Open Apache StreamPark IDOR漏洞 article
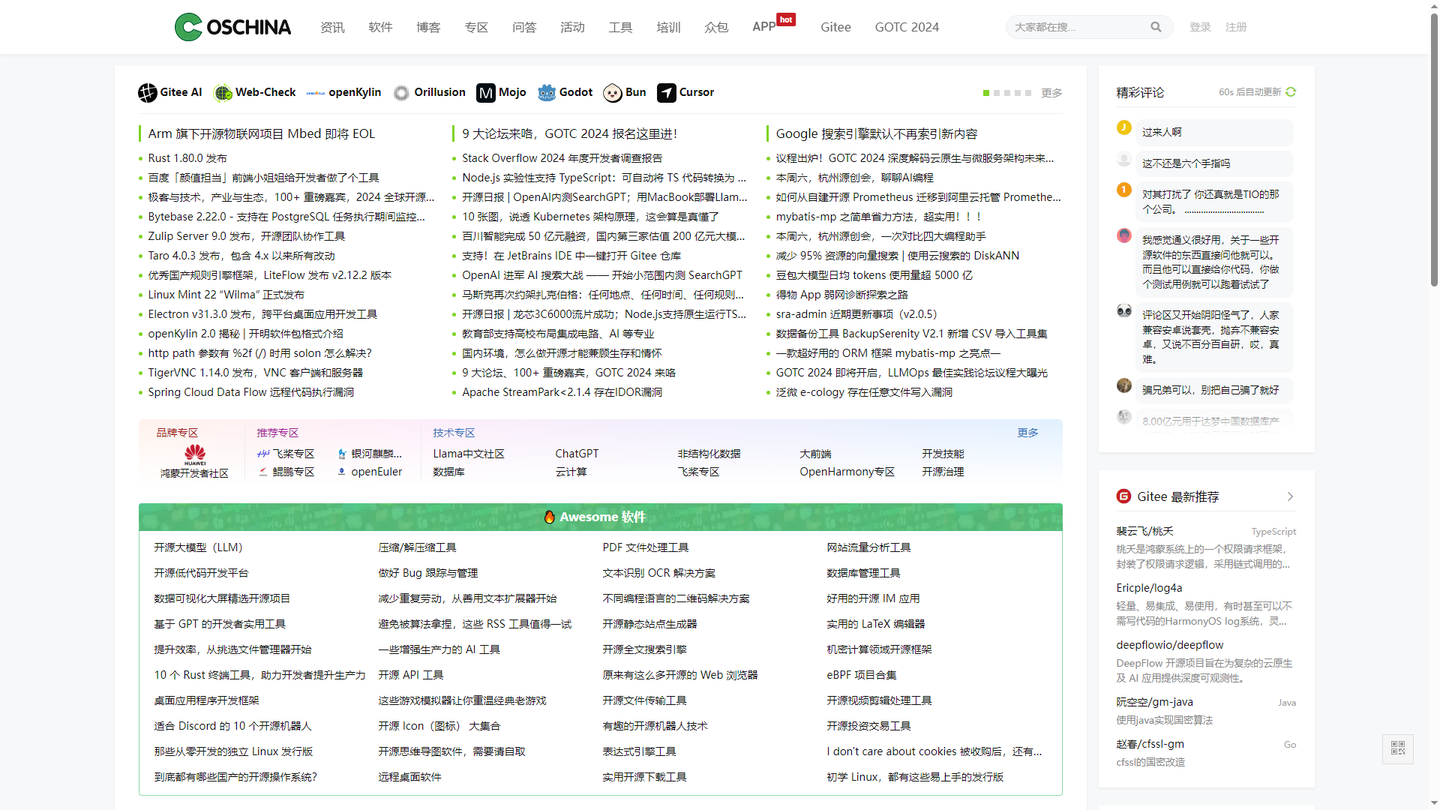Image resolution: width=1440 pixels, height=810 pixels. pyautogui.click(x=562, y=392)
